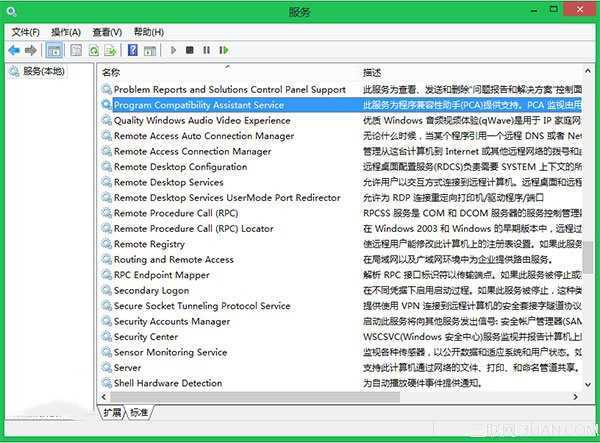600x443 pixels.
Task: Click gear icon beside Secondary Logon
Action: [x=106, y=291]
